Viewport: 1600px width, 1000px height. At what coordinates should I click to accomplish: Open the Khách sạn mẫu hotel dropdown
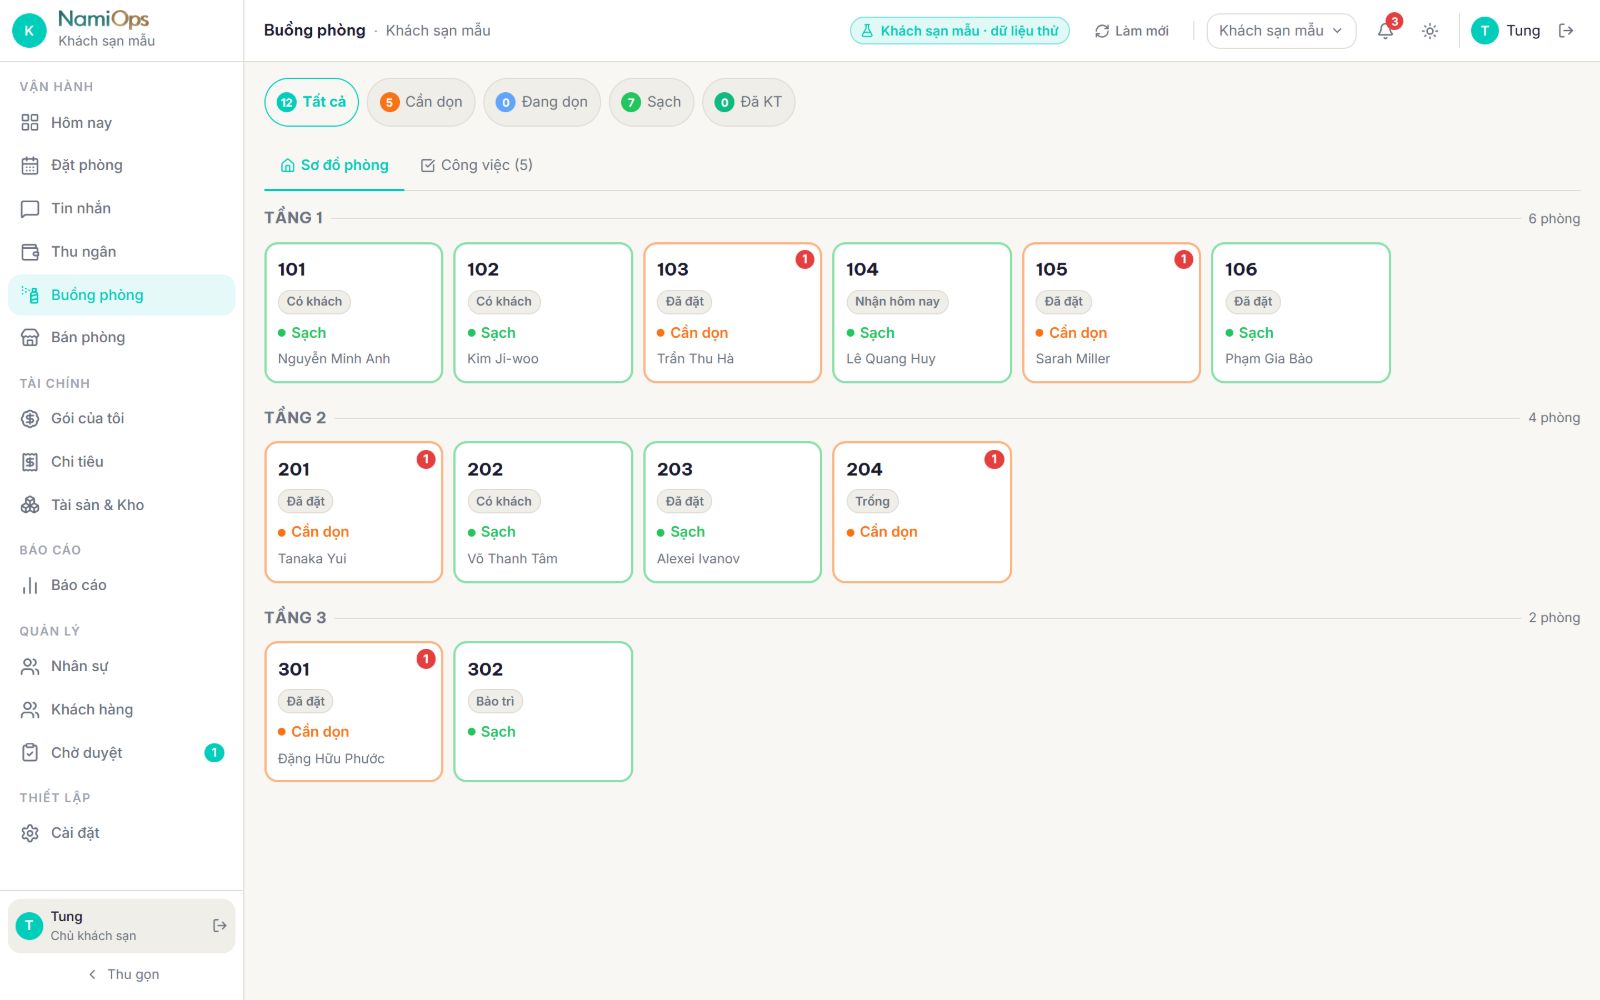pyautogui.click(x=1281, y=31)
